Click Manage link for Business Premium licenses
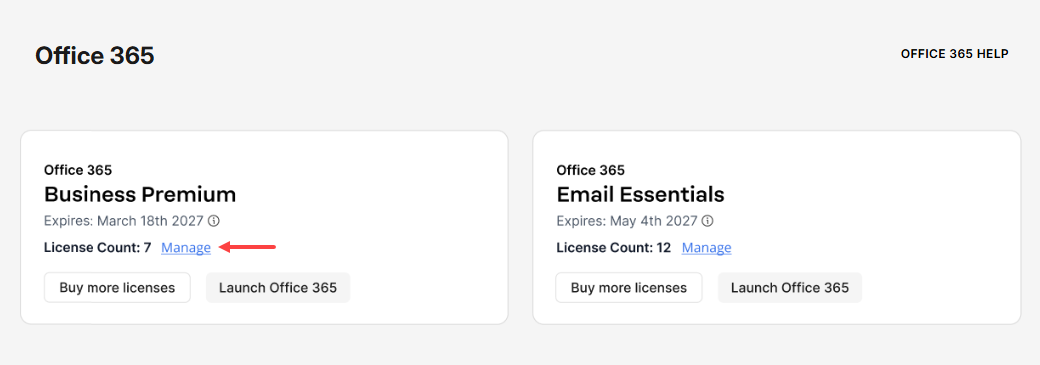Screen dimensions: 1040x365 coord(186,248)
